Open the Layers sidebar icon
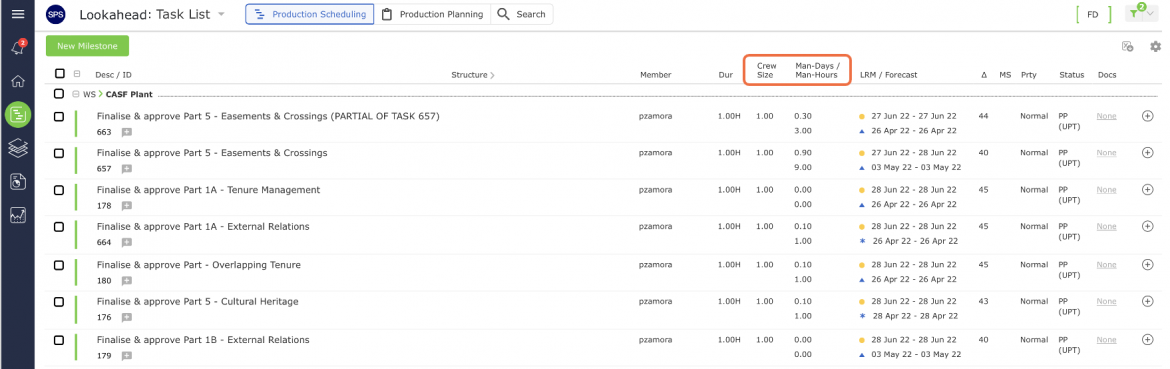This screenshot has height=369, width=1170. pos(18,148)
